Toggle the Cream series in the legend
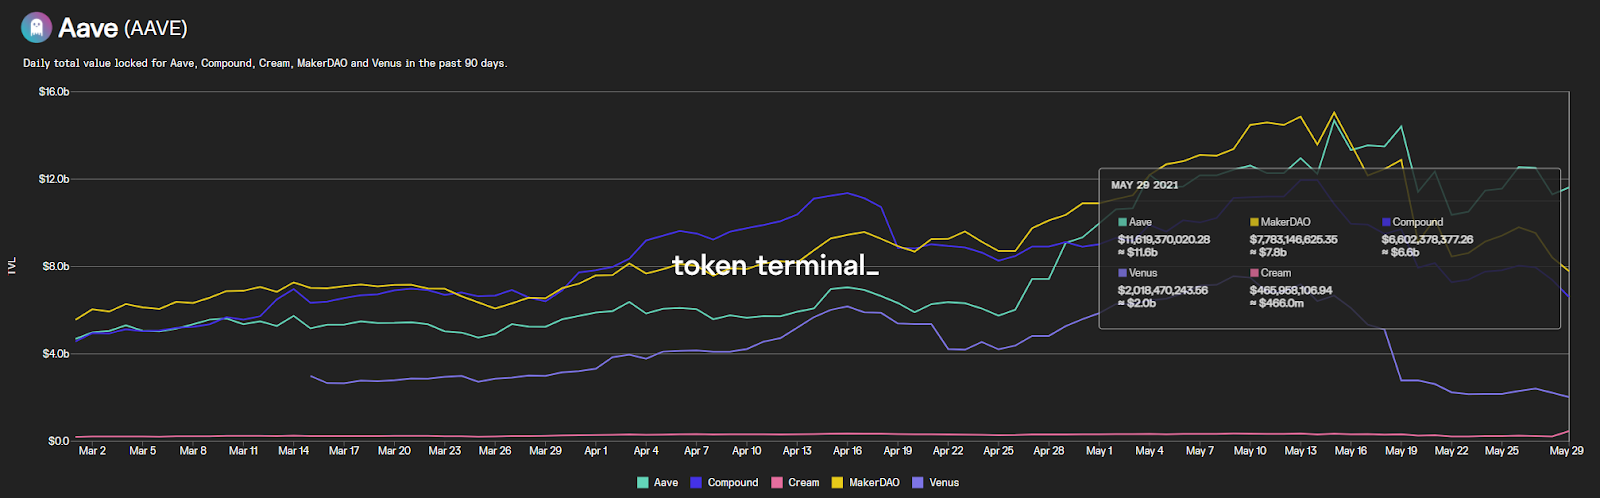 [x=795, y=482]
